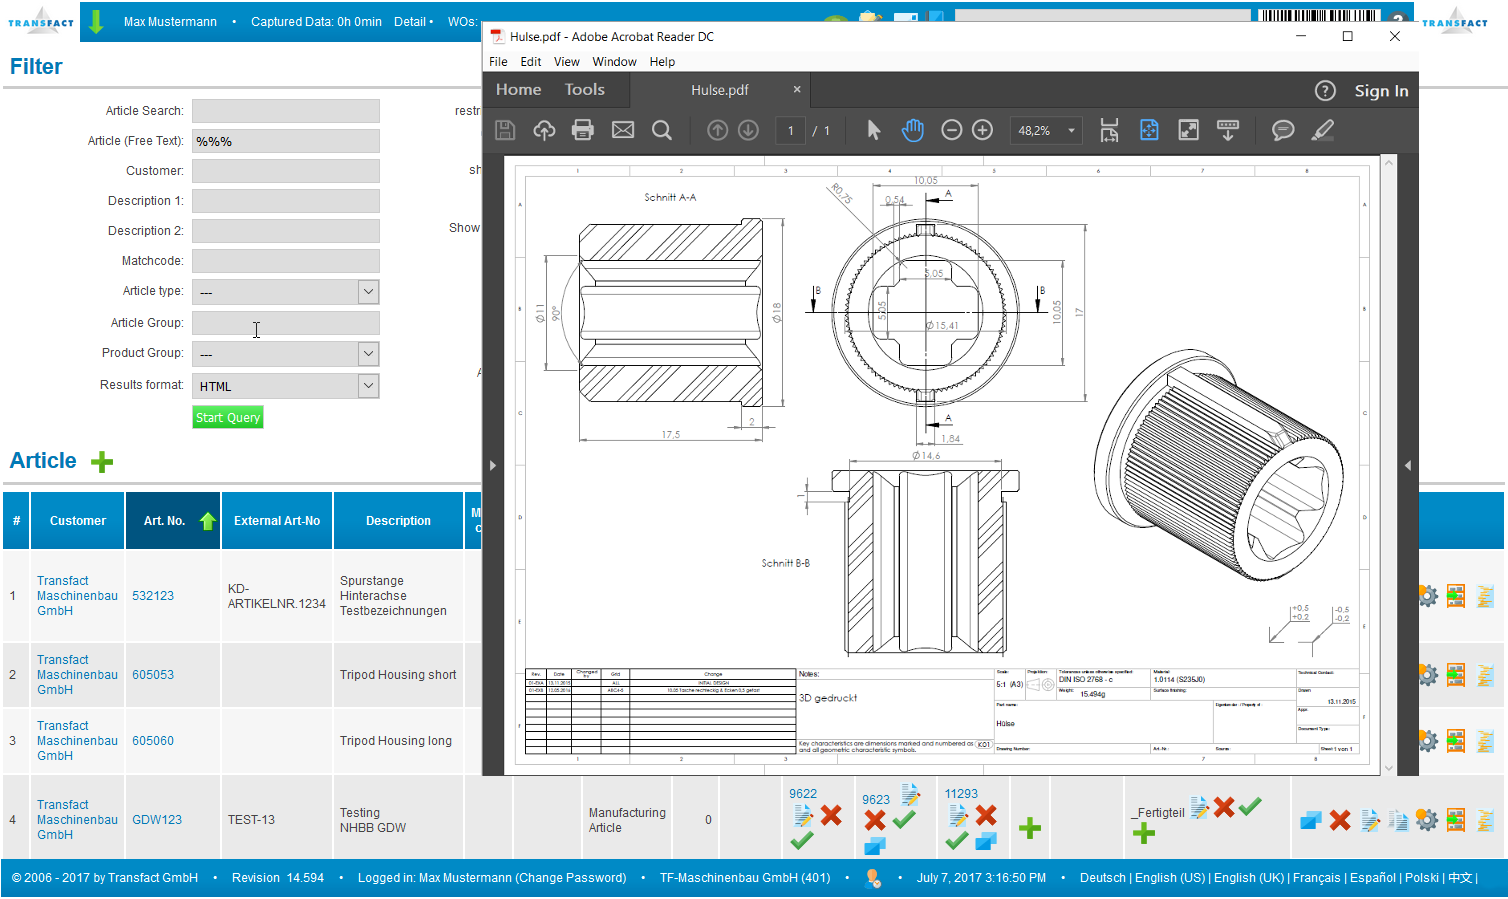Image resolution: width=1508 pixels, height=899 pixels.
Task: Expand left navigation pane in Acrobat
Action: pyautogui.click(x=492, y=465)
